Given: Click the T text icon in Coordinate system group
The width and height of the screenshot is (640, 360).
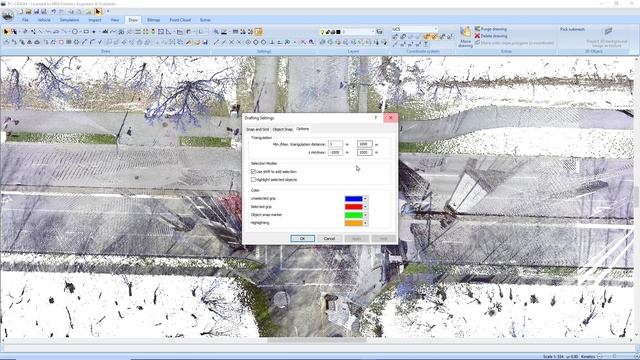Looking at the screenshot, I should pyautogui.click(x=426, y=44).
